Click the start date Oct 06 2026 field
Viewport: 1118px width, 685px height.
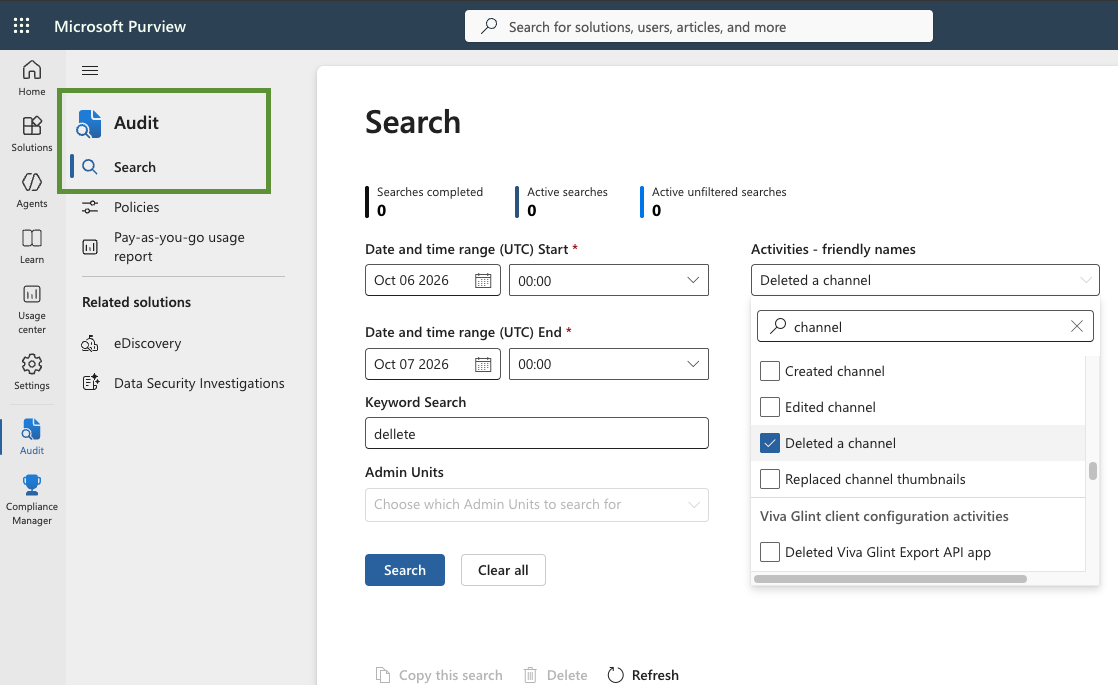tap(433, 280)
